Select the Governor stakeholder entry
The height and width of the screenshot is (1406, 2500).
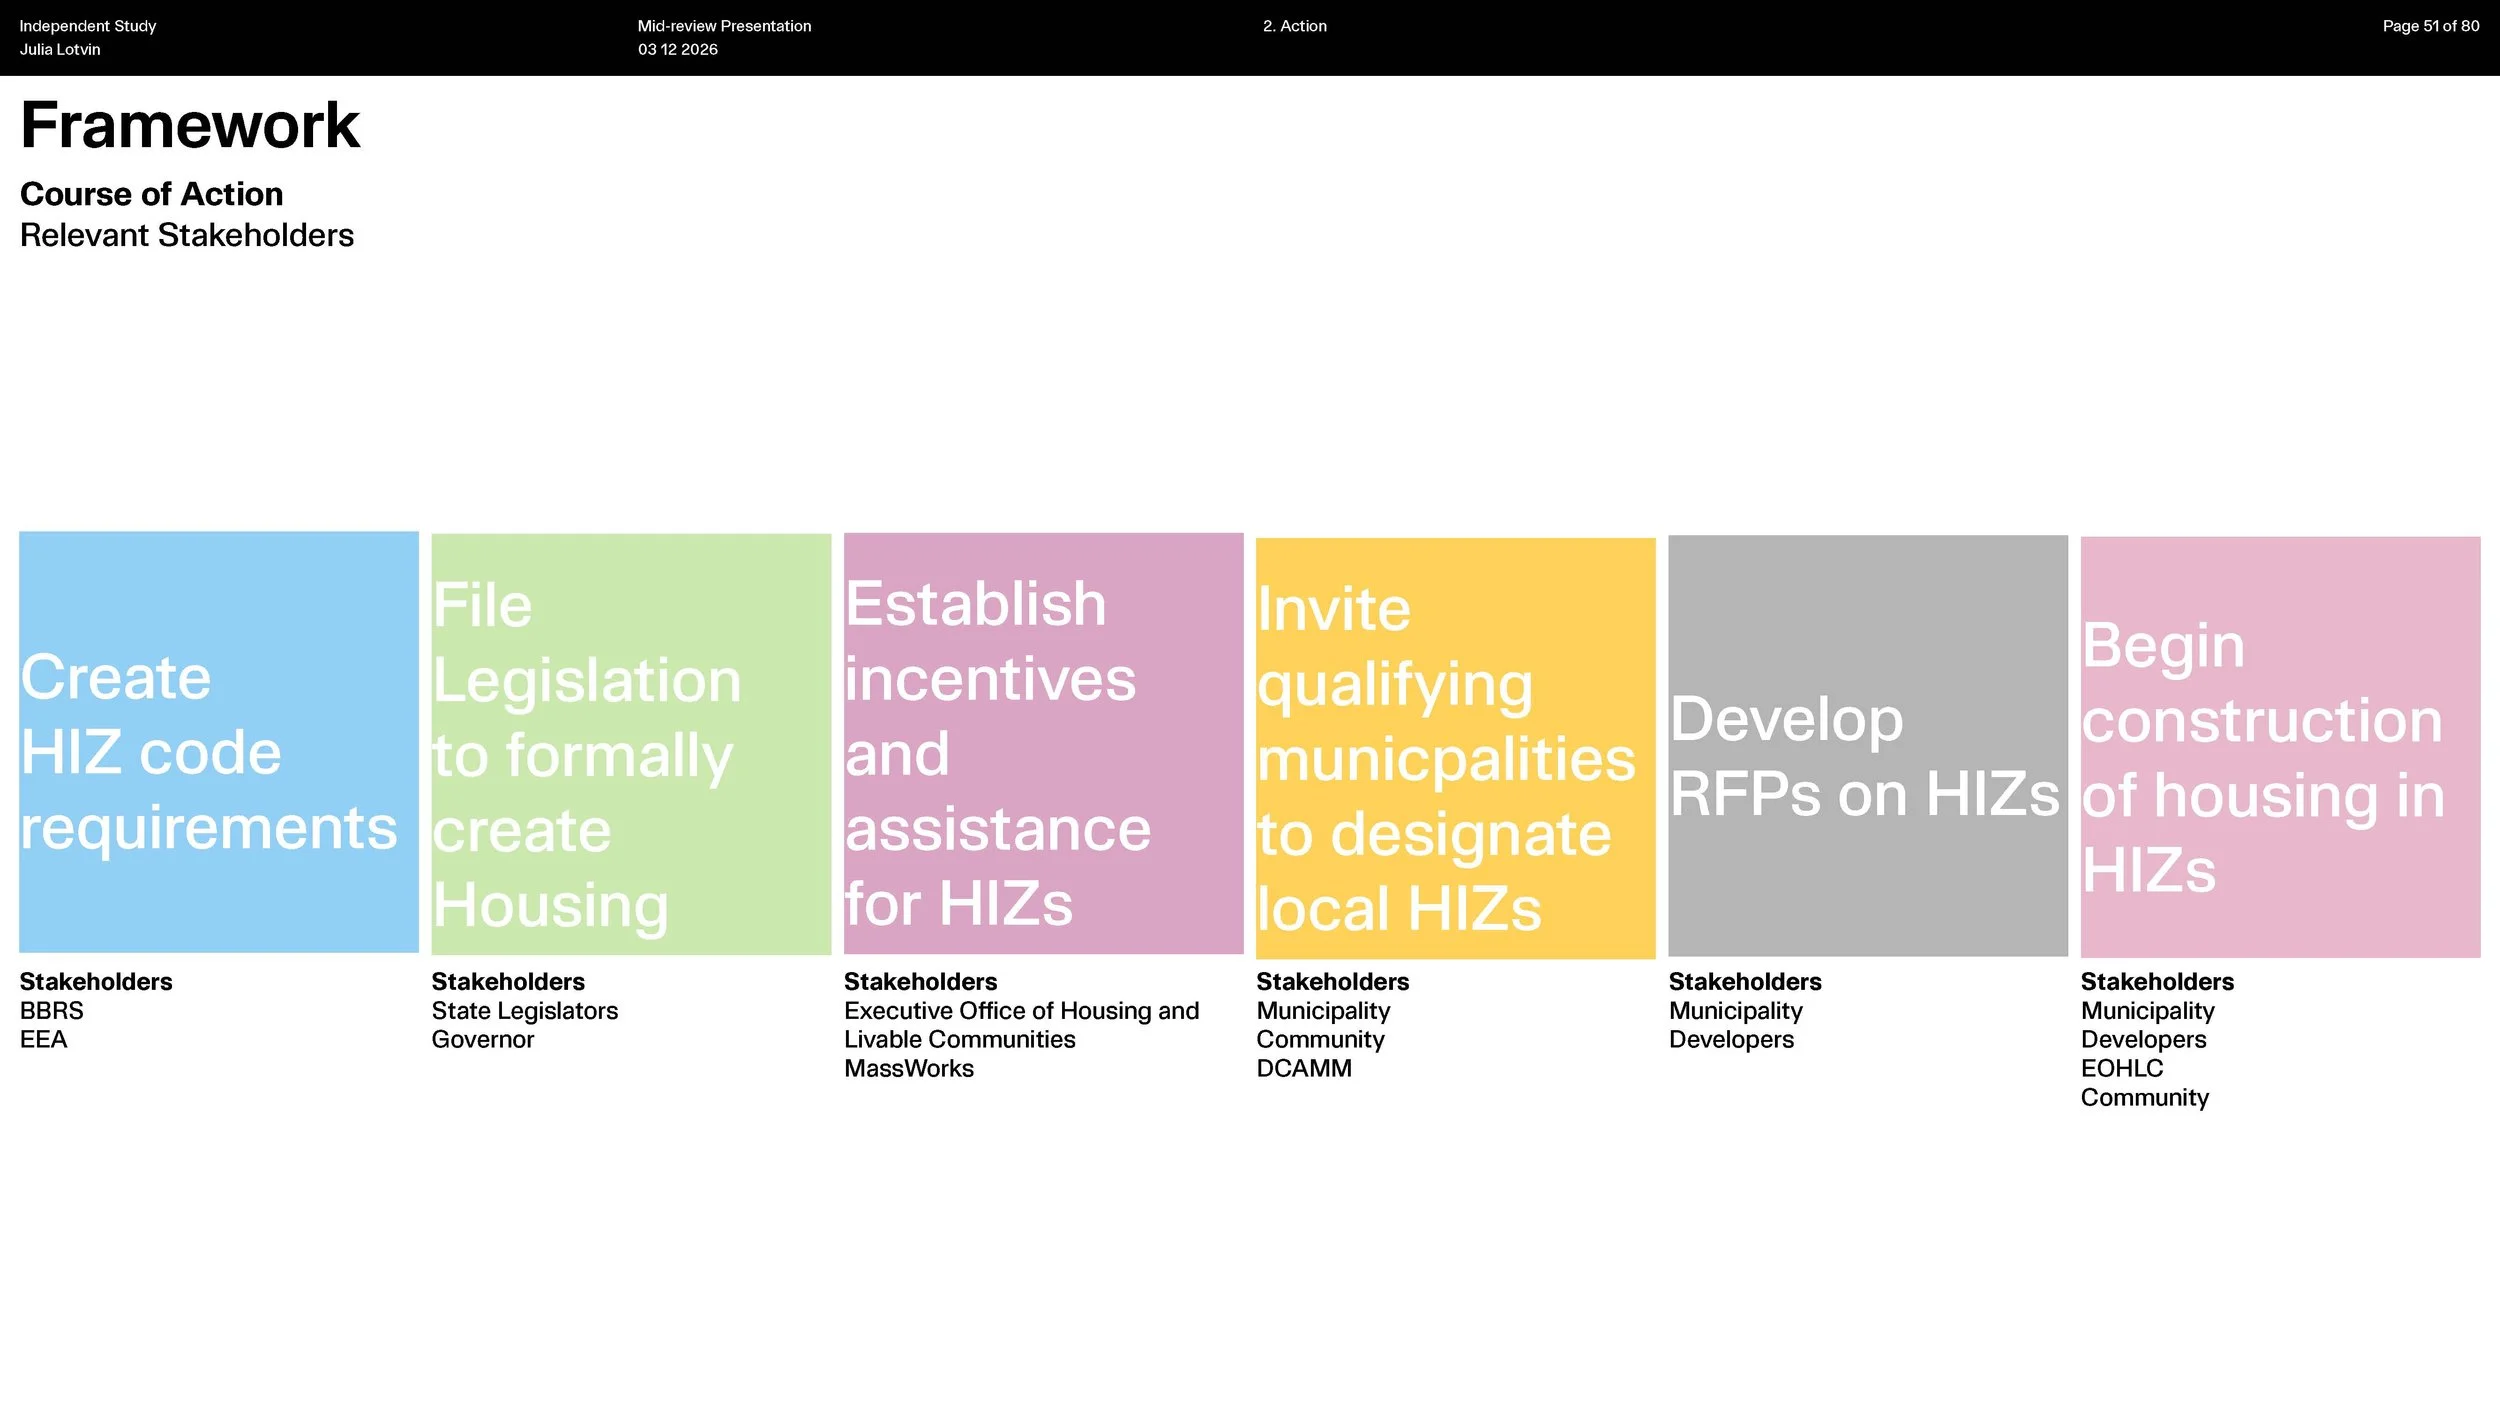coord(483,1039)
